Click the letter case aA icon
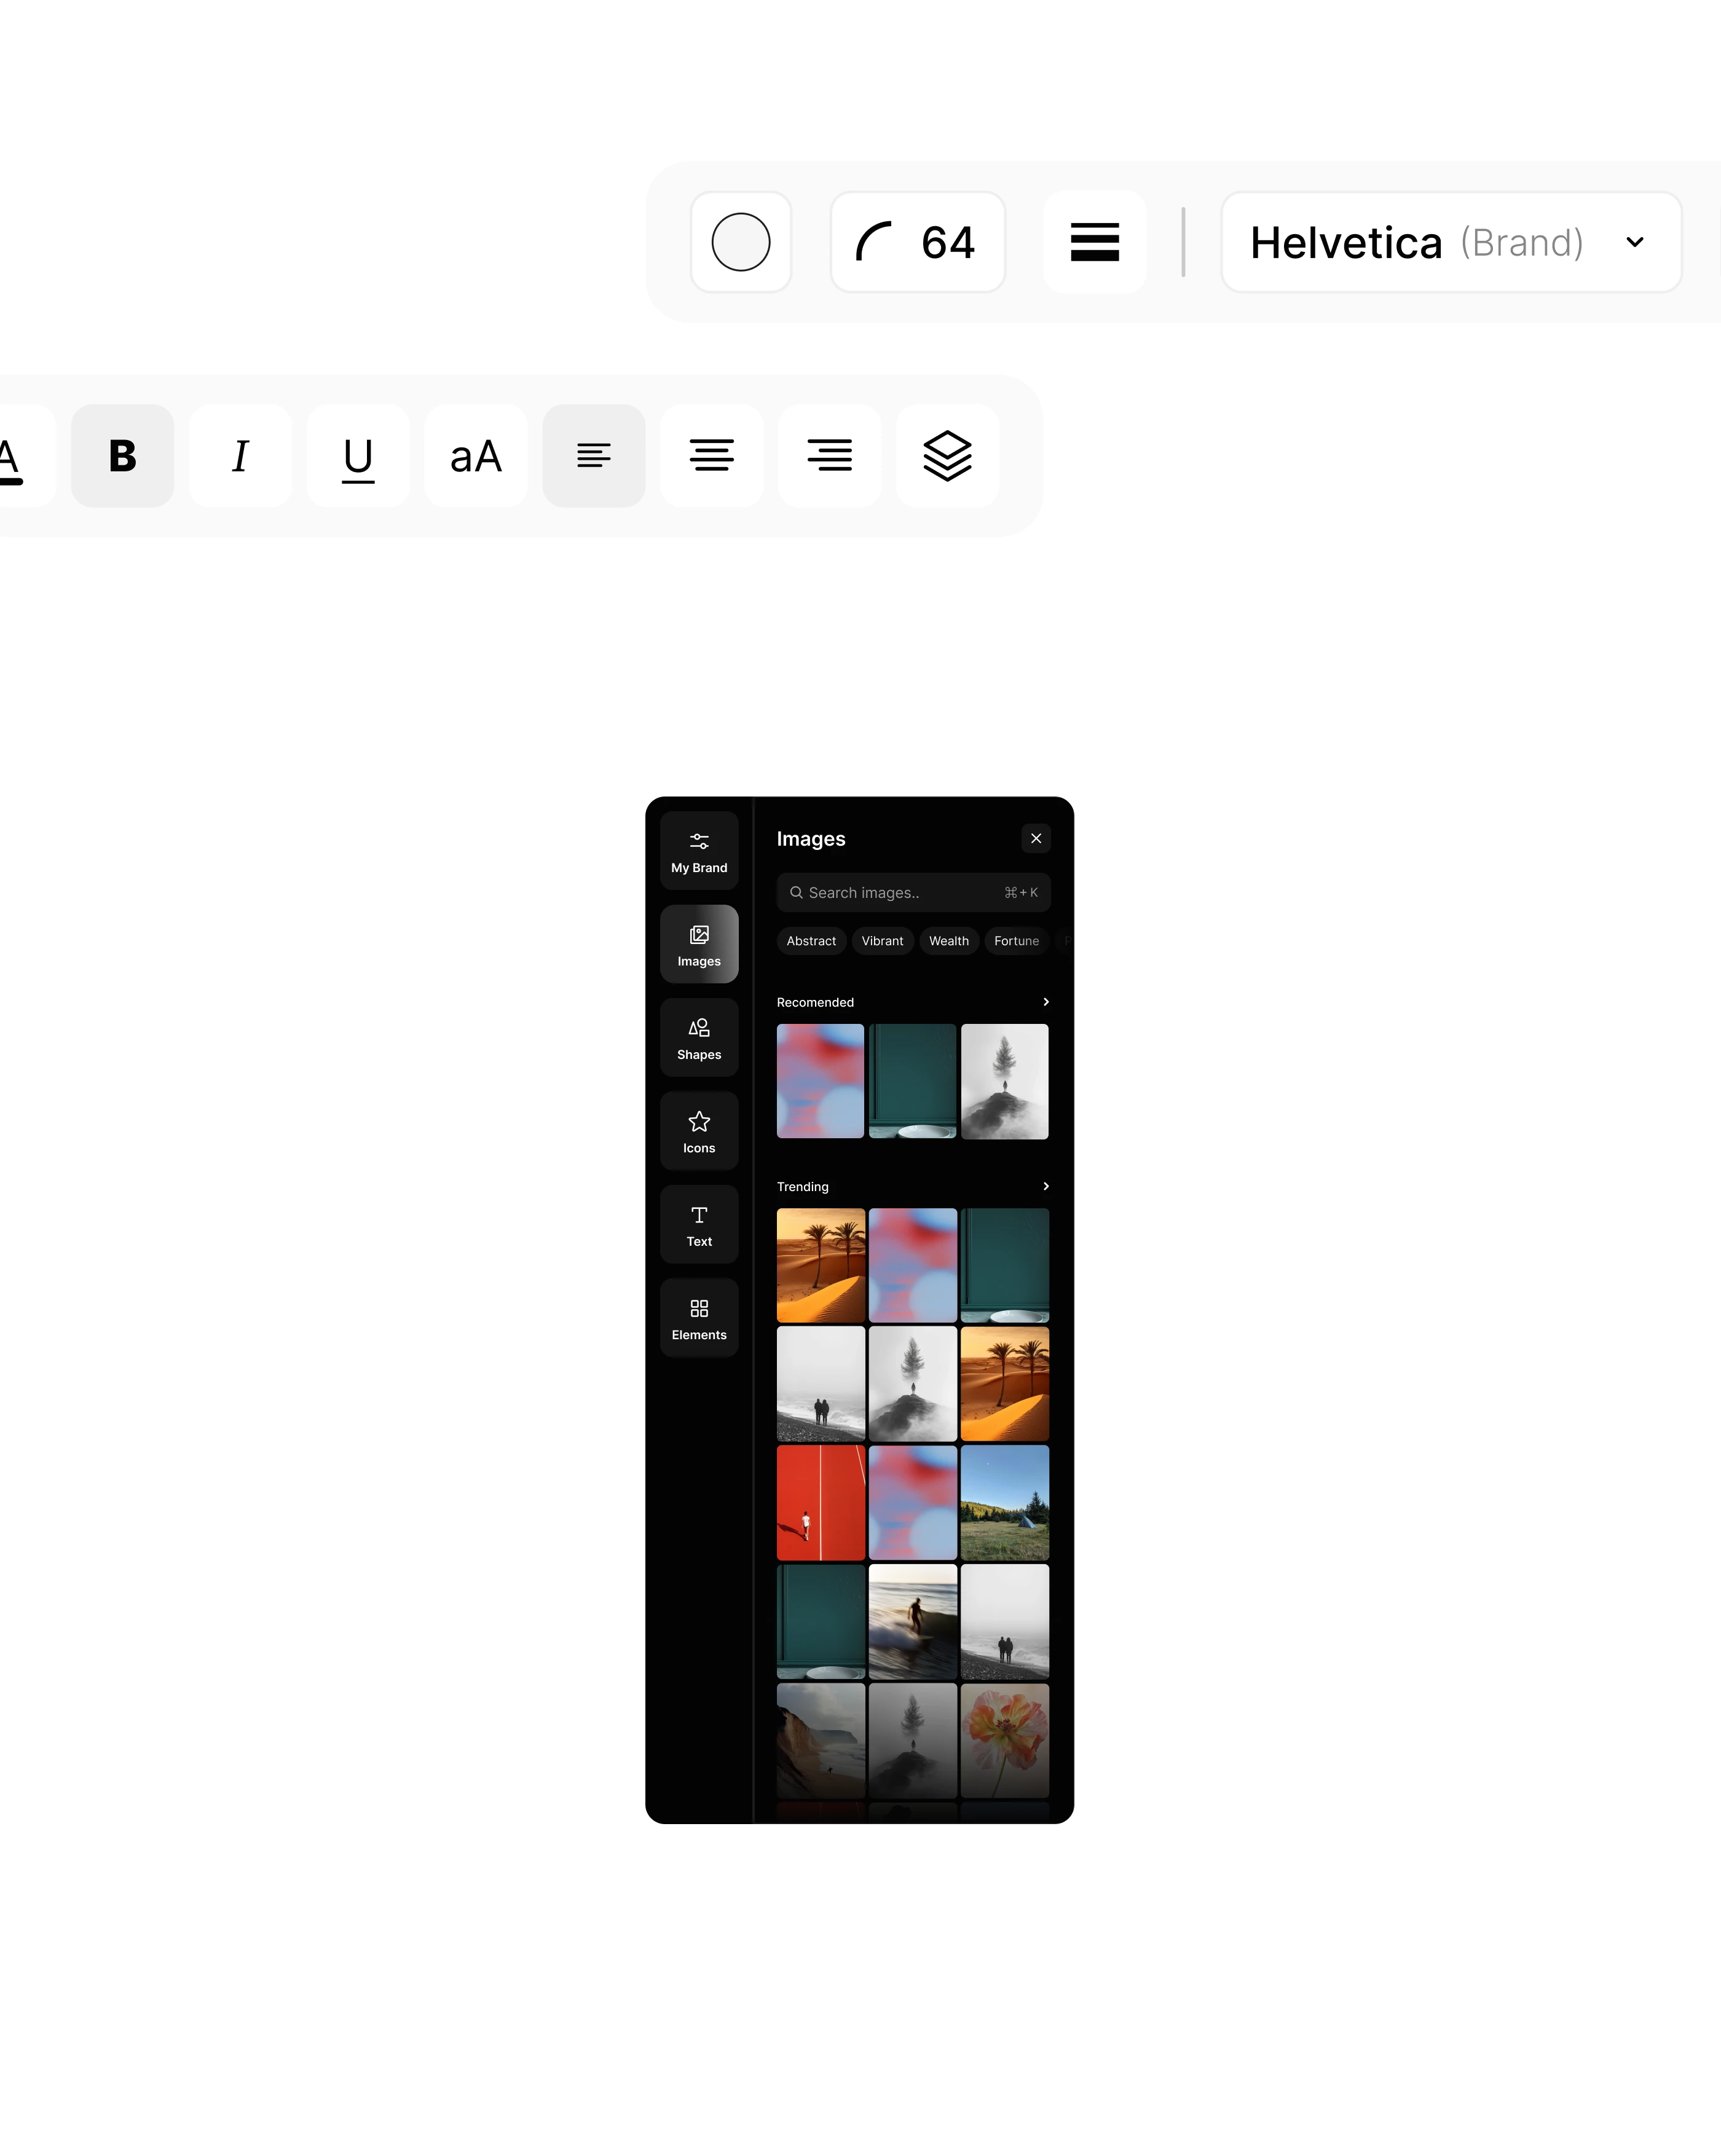This screenshot has width=1721, height=2156. click(475, 456)
